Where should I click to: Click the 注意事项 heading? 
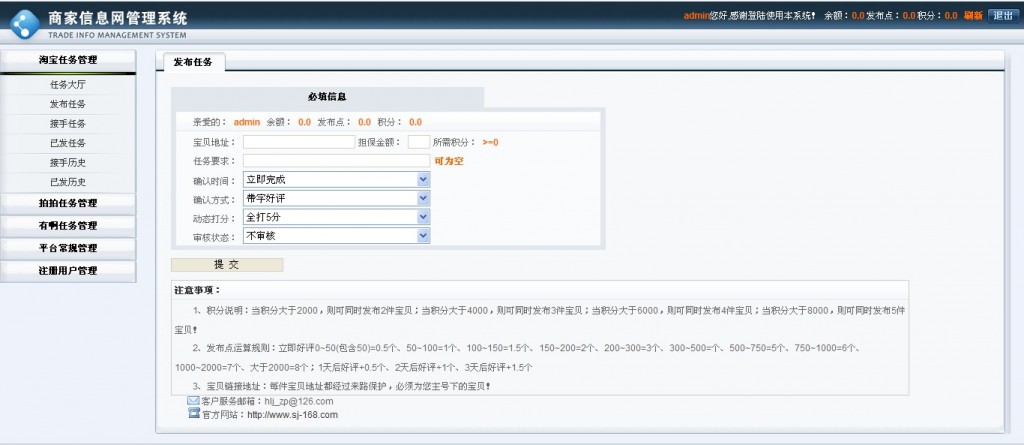click(197, 289)
